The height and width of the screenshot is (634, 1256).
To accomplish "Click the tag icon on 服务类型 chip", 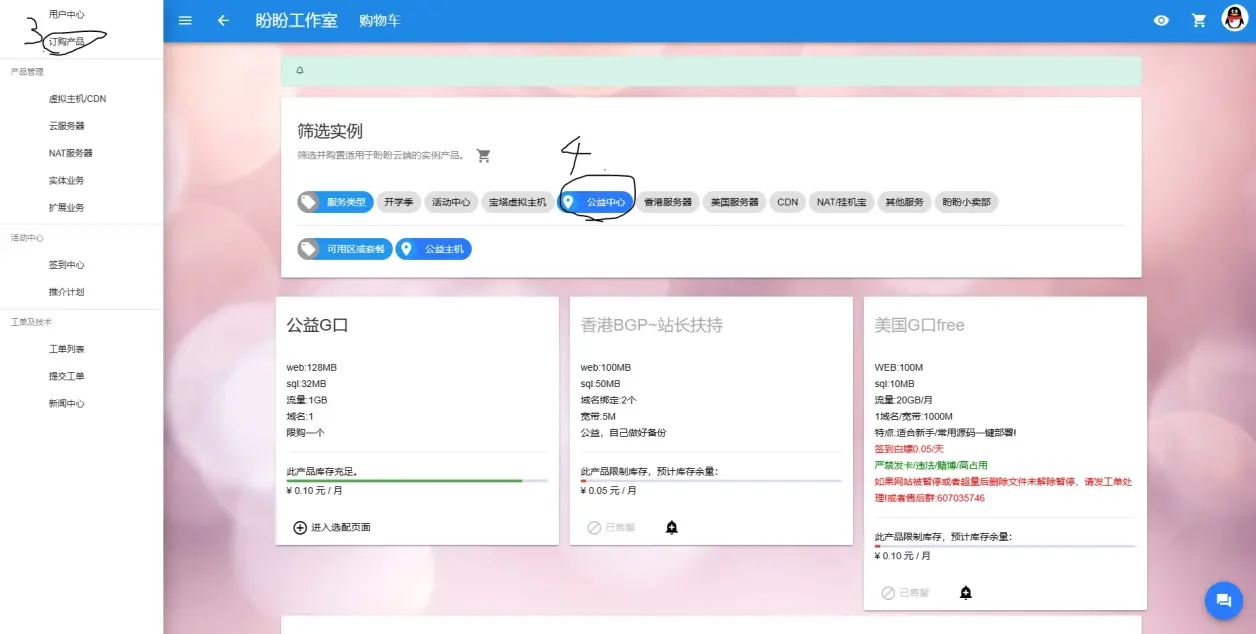I will click(308, 202).
